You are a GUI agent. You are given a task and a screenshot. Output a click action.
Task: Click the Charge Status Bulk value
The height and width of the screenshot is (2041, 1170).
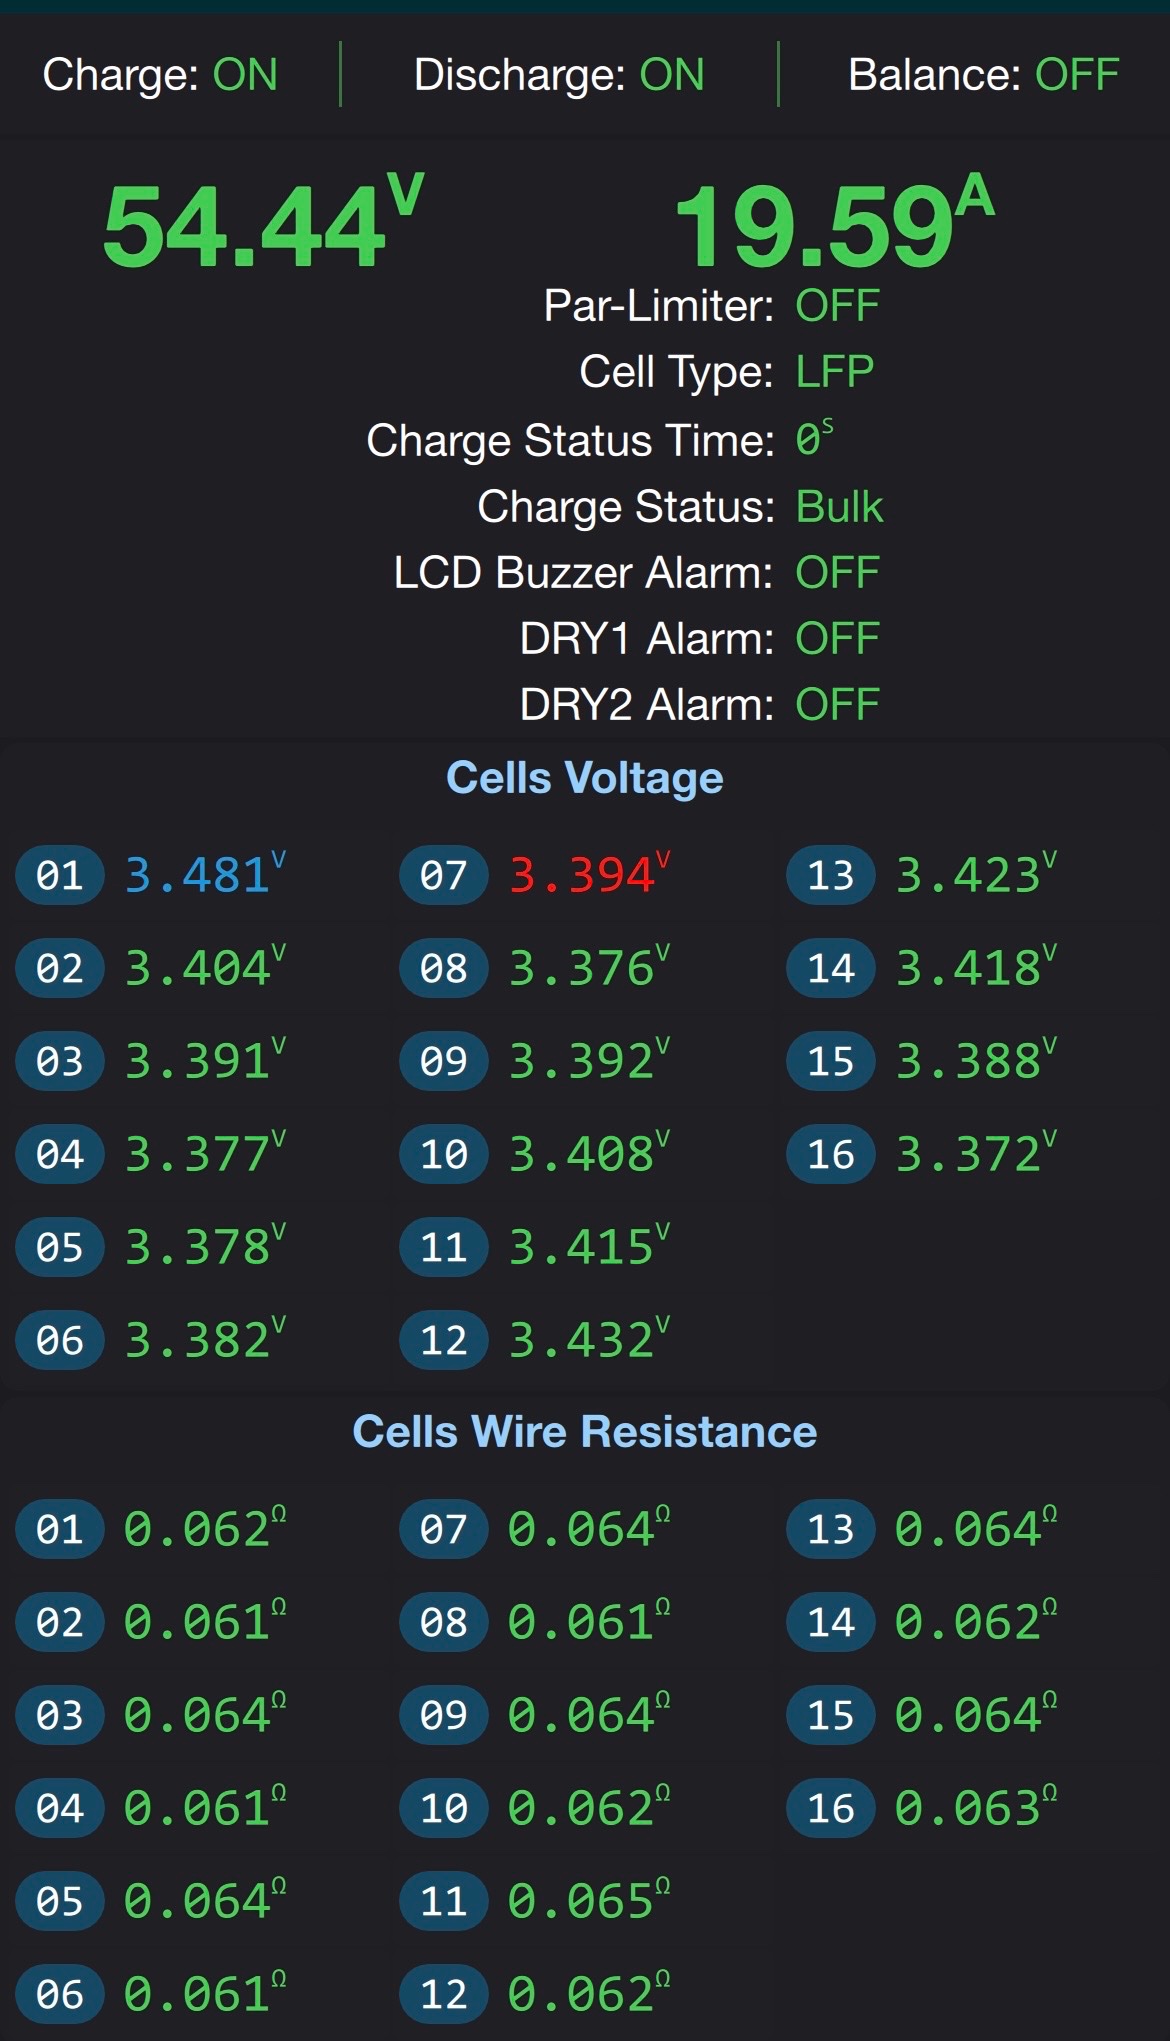(x=839, y=507)
